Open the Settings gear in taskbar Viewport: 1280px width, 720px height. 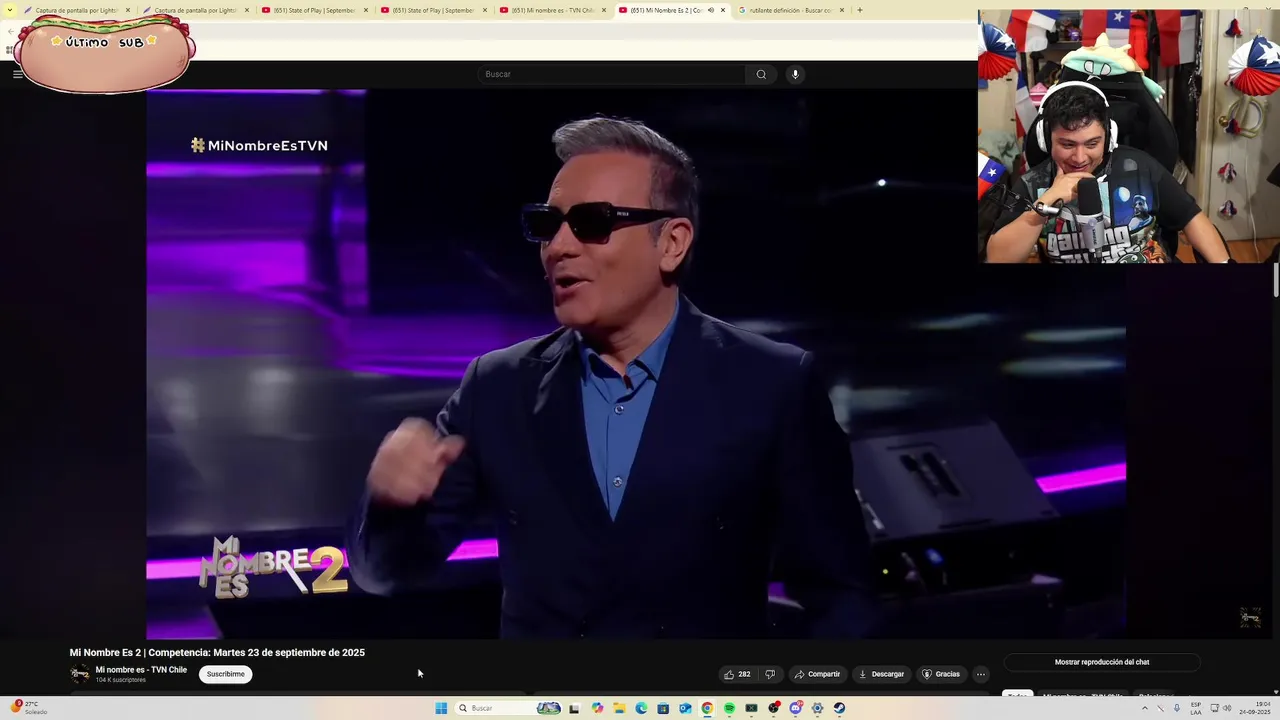click(817, 708)
